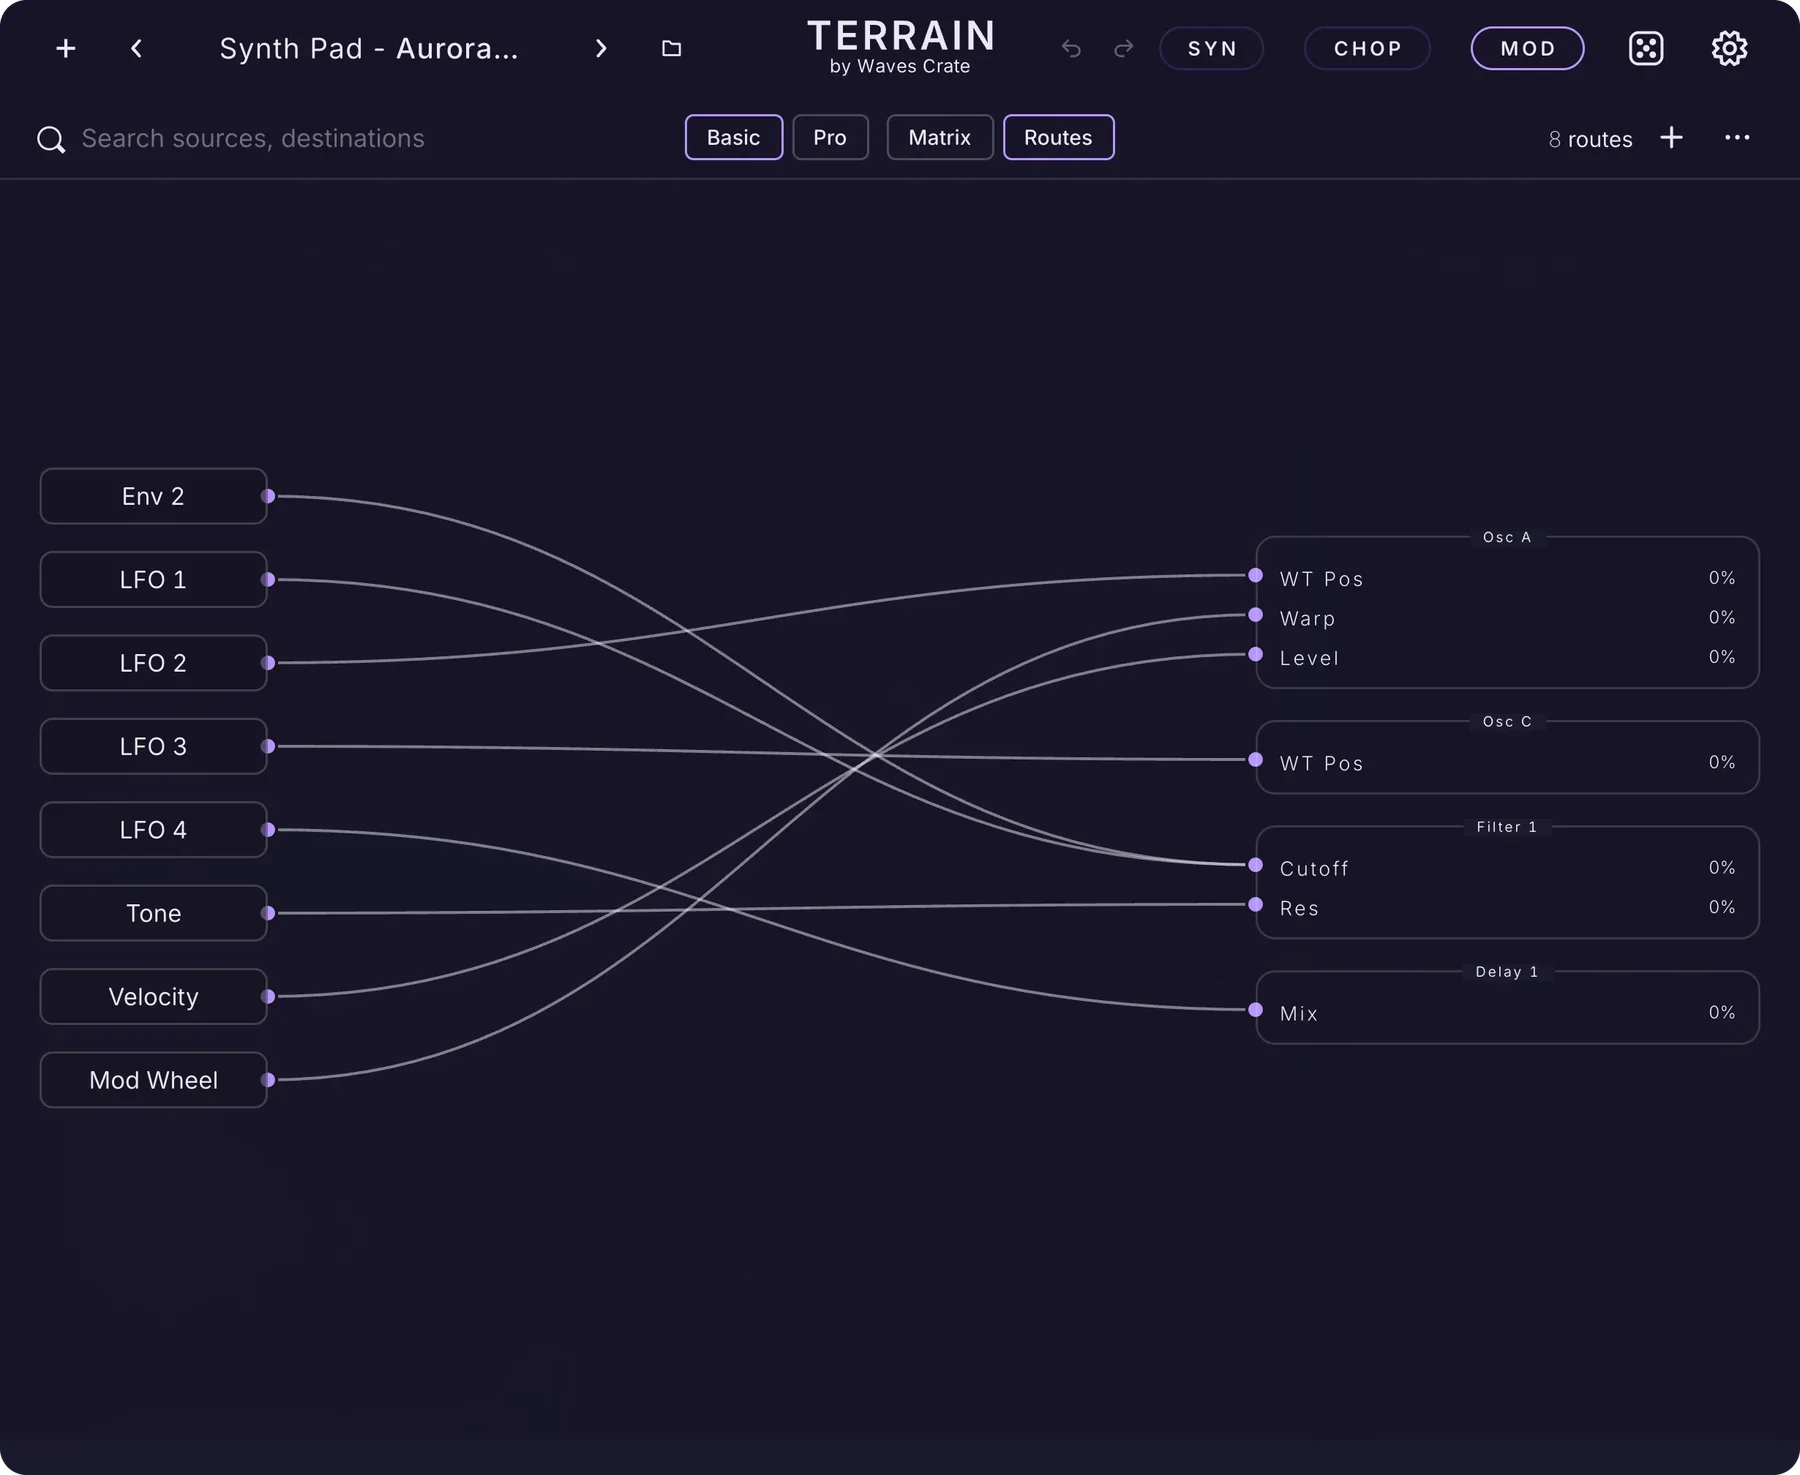
Task: Click the search magnifier icon
Action: pos(51,139)
